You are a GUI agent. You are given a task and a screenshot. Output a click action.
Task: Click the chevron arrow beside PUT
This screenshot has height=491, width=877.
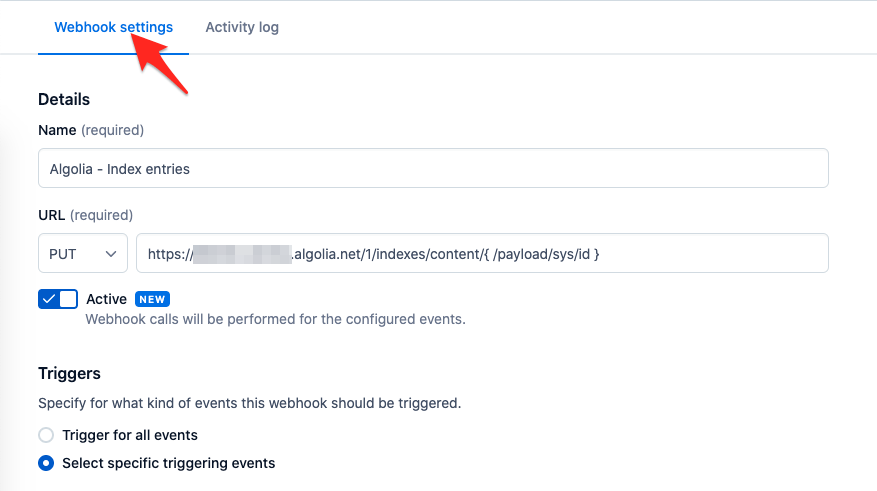pyautogui.click(x=111, y=254)
